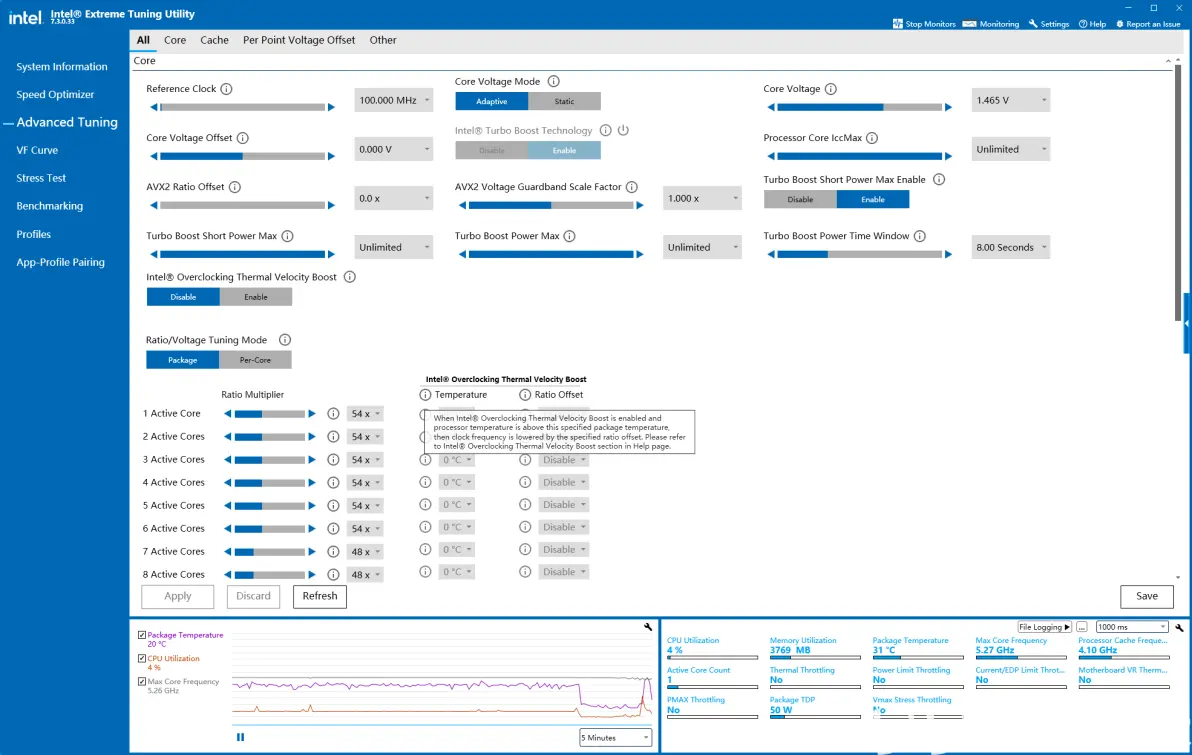Screen dimensions: 1192x755
Task: Click the left arrow of the Reference Clock slider
Action: (x=154, y=107)
